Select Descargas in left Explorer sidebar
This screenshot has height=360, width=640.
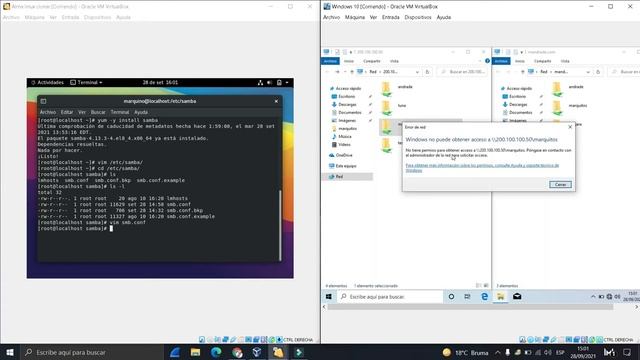pyautogui.click(x=343, y=104)
